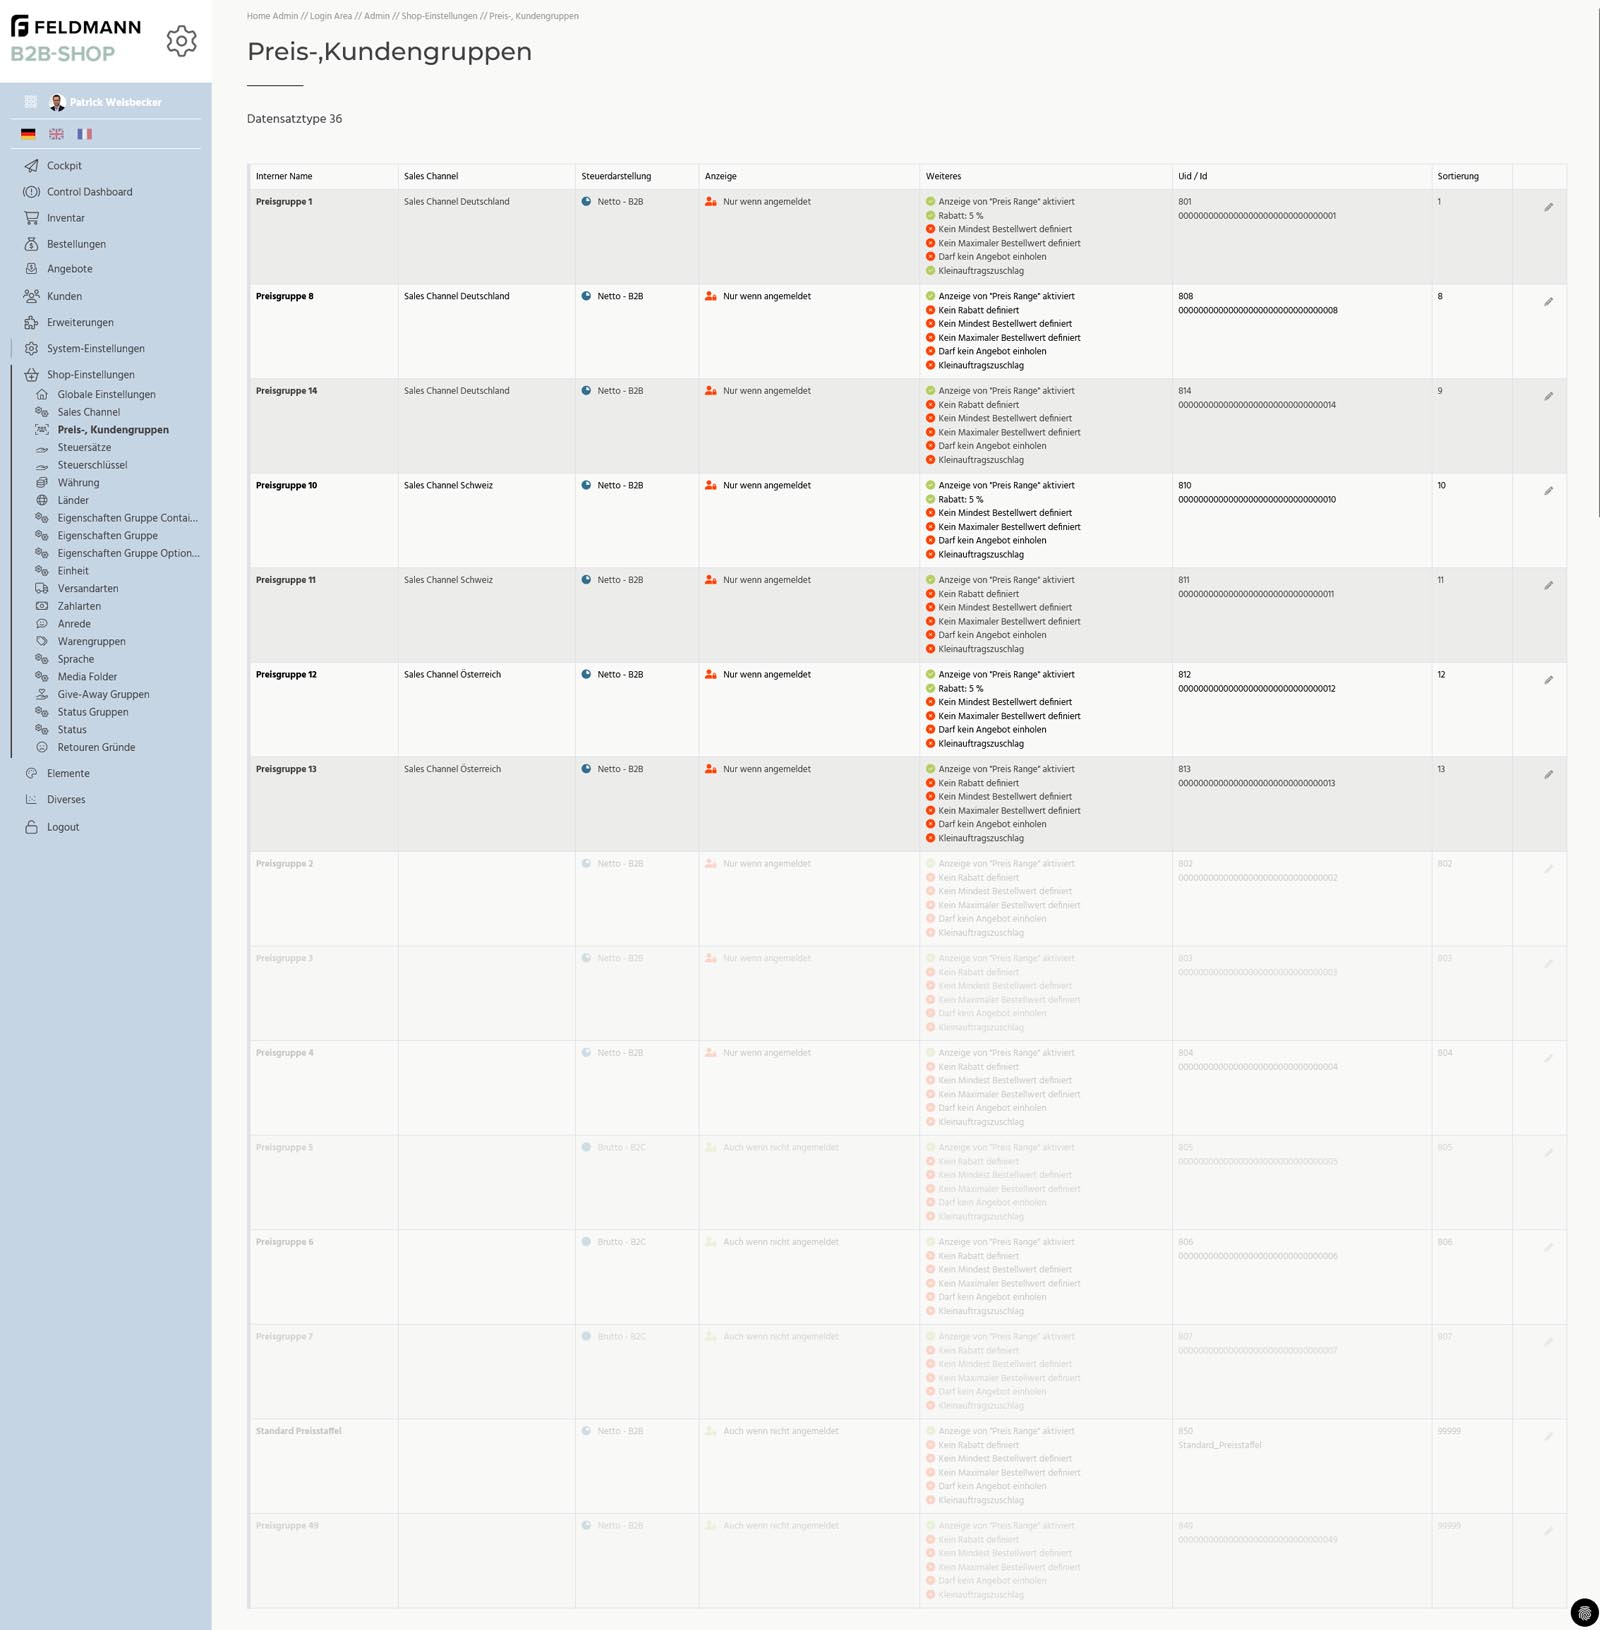Screen dimensions: 1600x1630
Task: Click Shop-Einstellungen breadcrumb link
Action: pyautogui.click(x=439, y=16)
